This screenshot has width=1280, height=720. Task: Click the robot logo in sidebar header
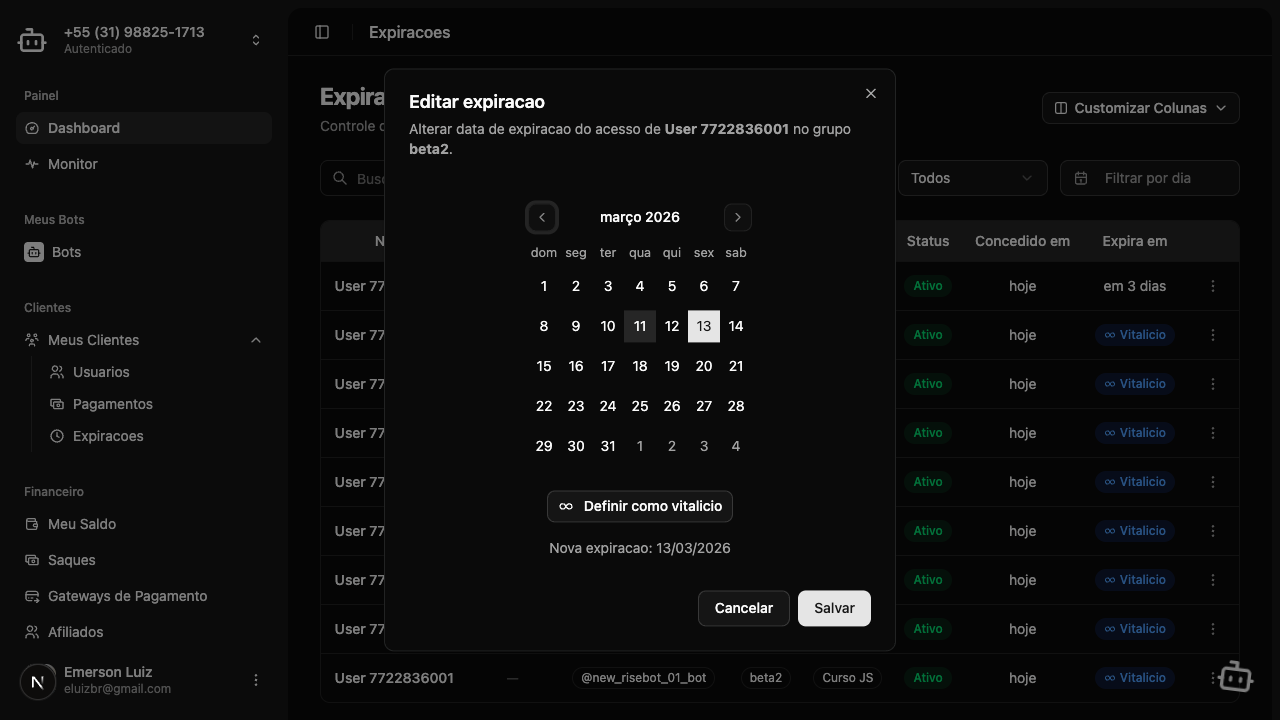(x=32, y=40)
